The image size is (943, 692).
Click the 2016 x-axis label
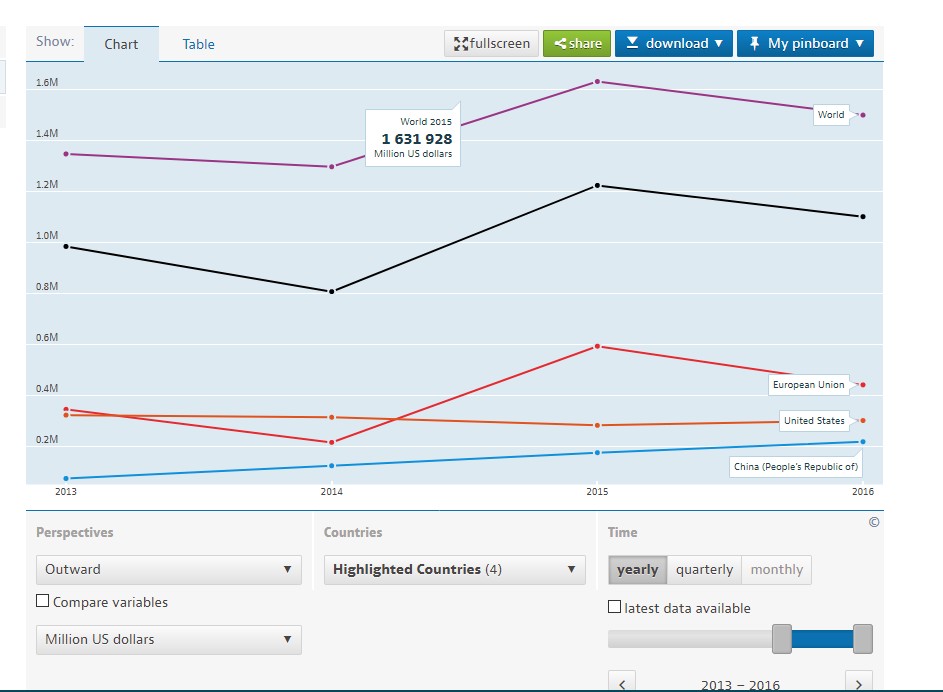coord(863,492)
